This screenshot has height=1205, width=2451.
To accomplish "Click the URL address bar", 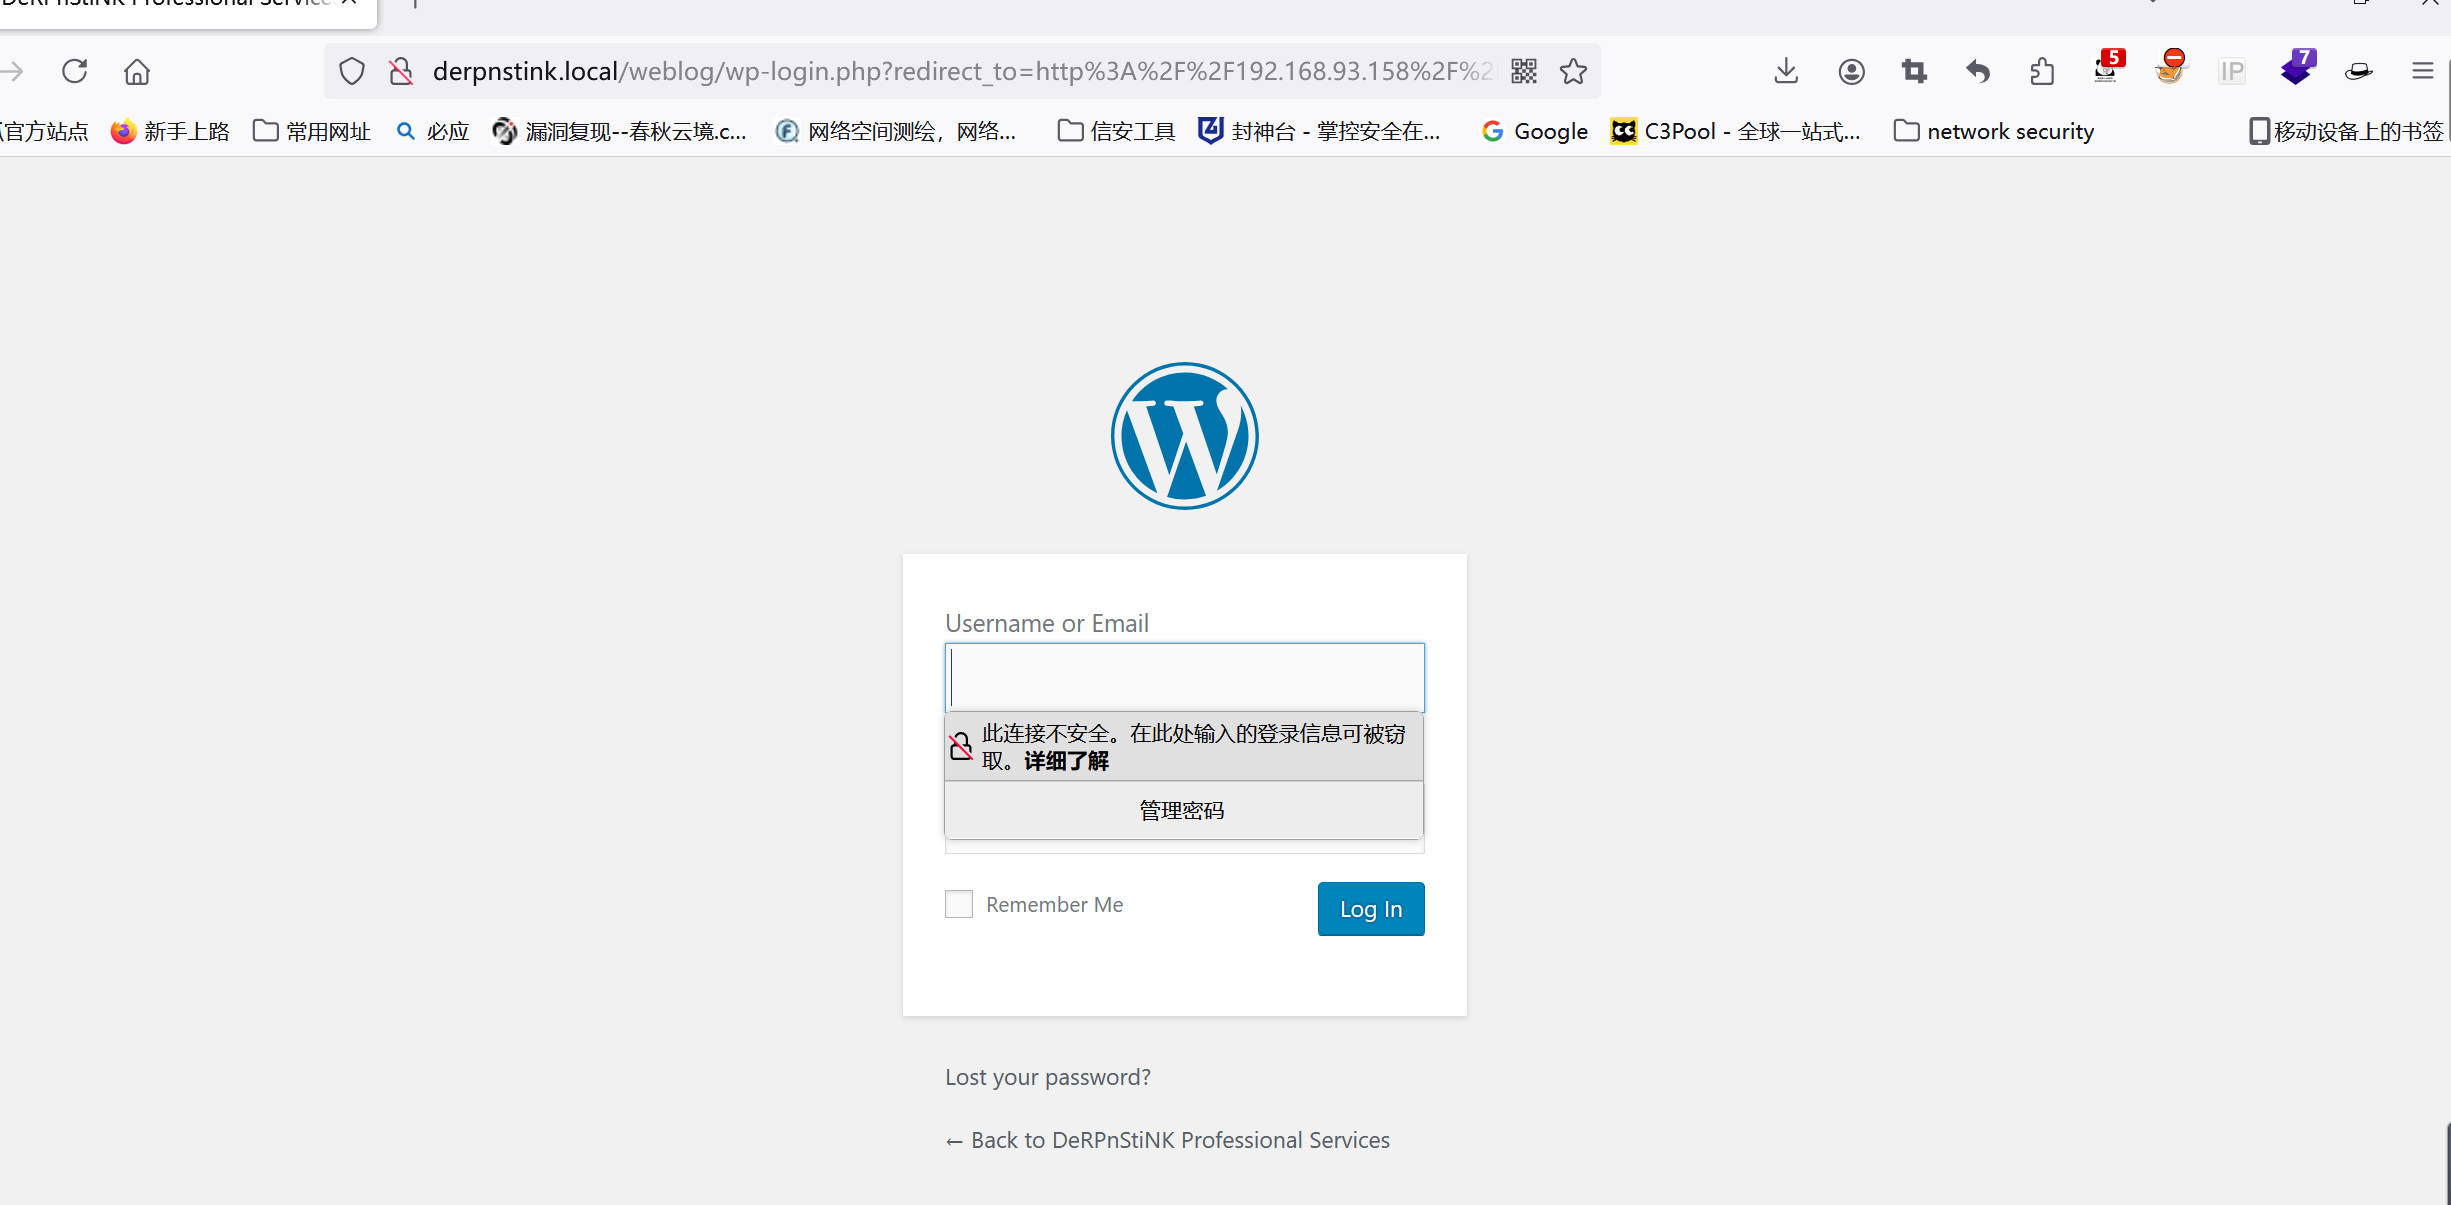I will (x=960, y=71).
